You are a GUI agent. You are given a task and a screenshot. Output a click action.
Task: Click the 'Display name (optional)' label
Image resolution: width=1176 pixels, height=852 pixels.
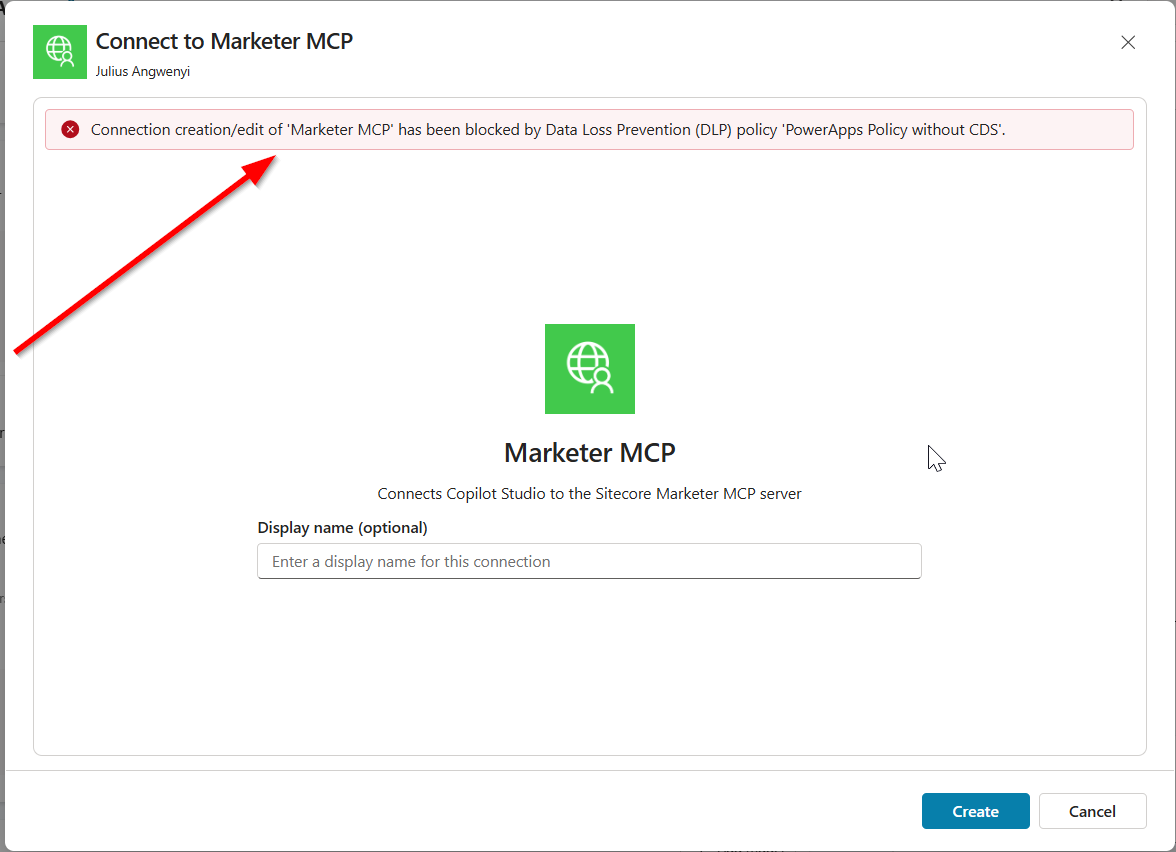click(342, 527)
